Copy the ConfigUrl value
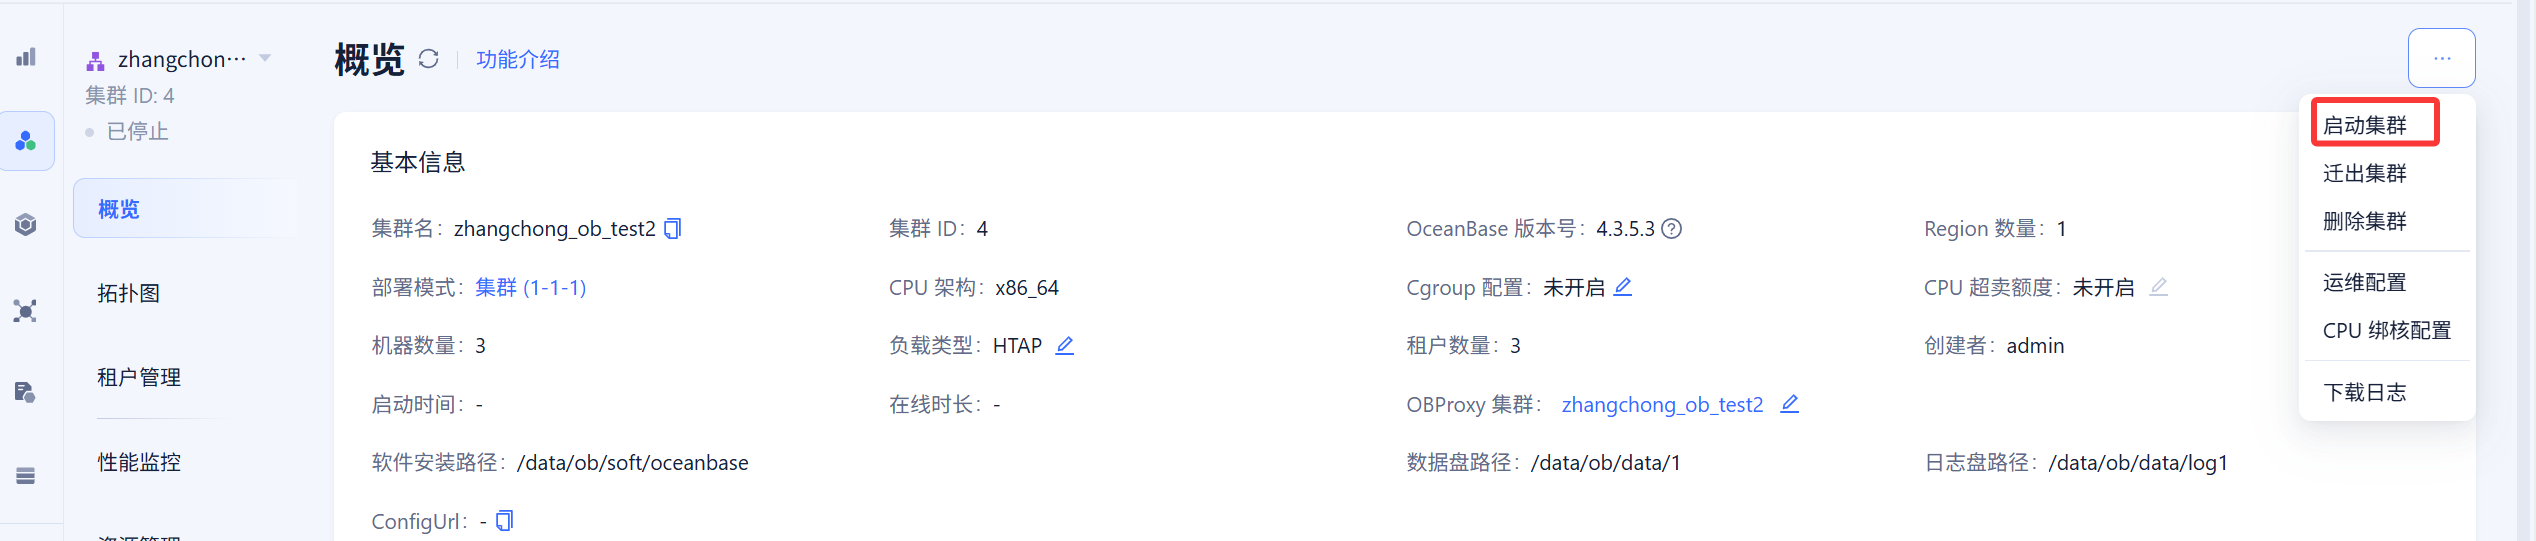Image resolution: width=2536 pixels, height=541 pixels. [x=505, y=521]
